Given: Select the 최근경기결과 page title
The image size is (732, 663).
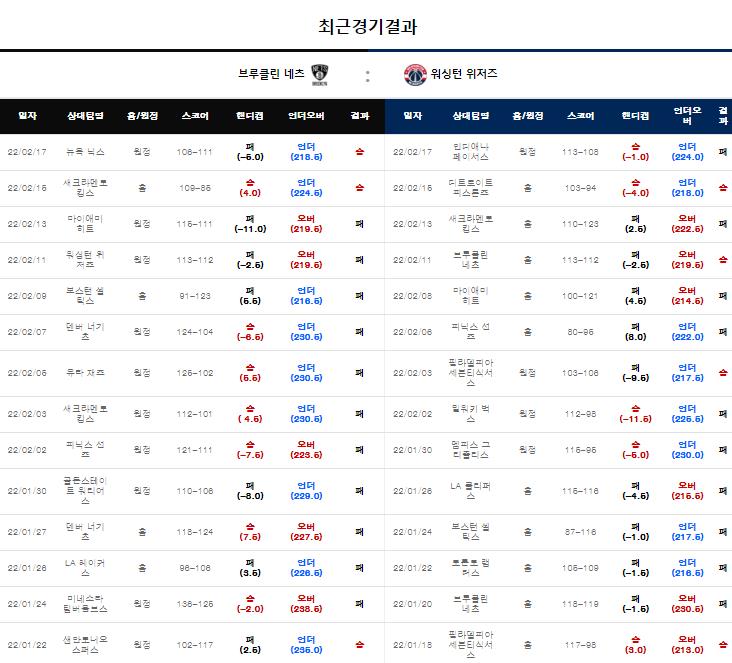Looking at the screenshot, I should coord(367,27).
